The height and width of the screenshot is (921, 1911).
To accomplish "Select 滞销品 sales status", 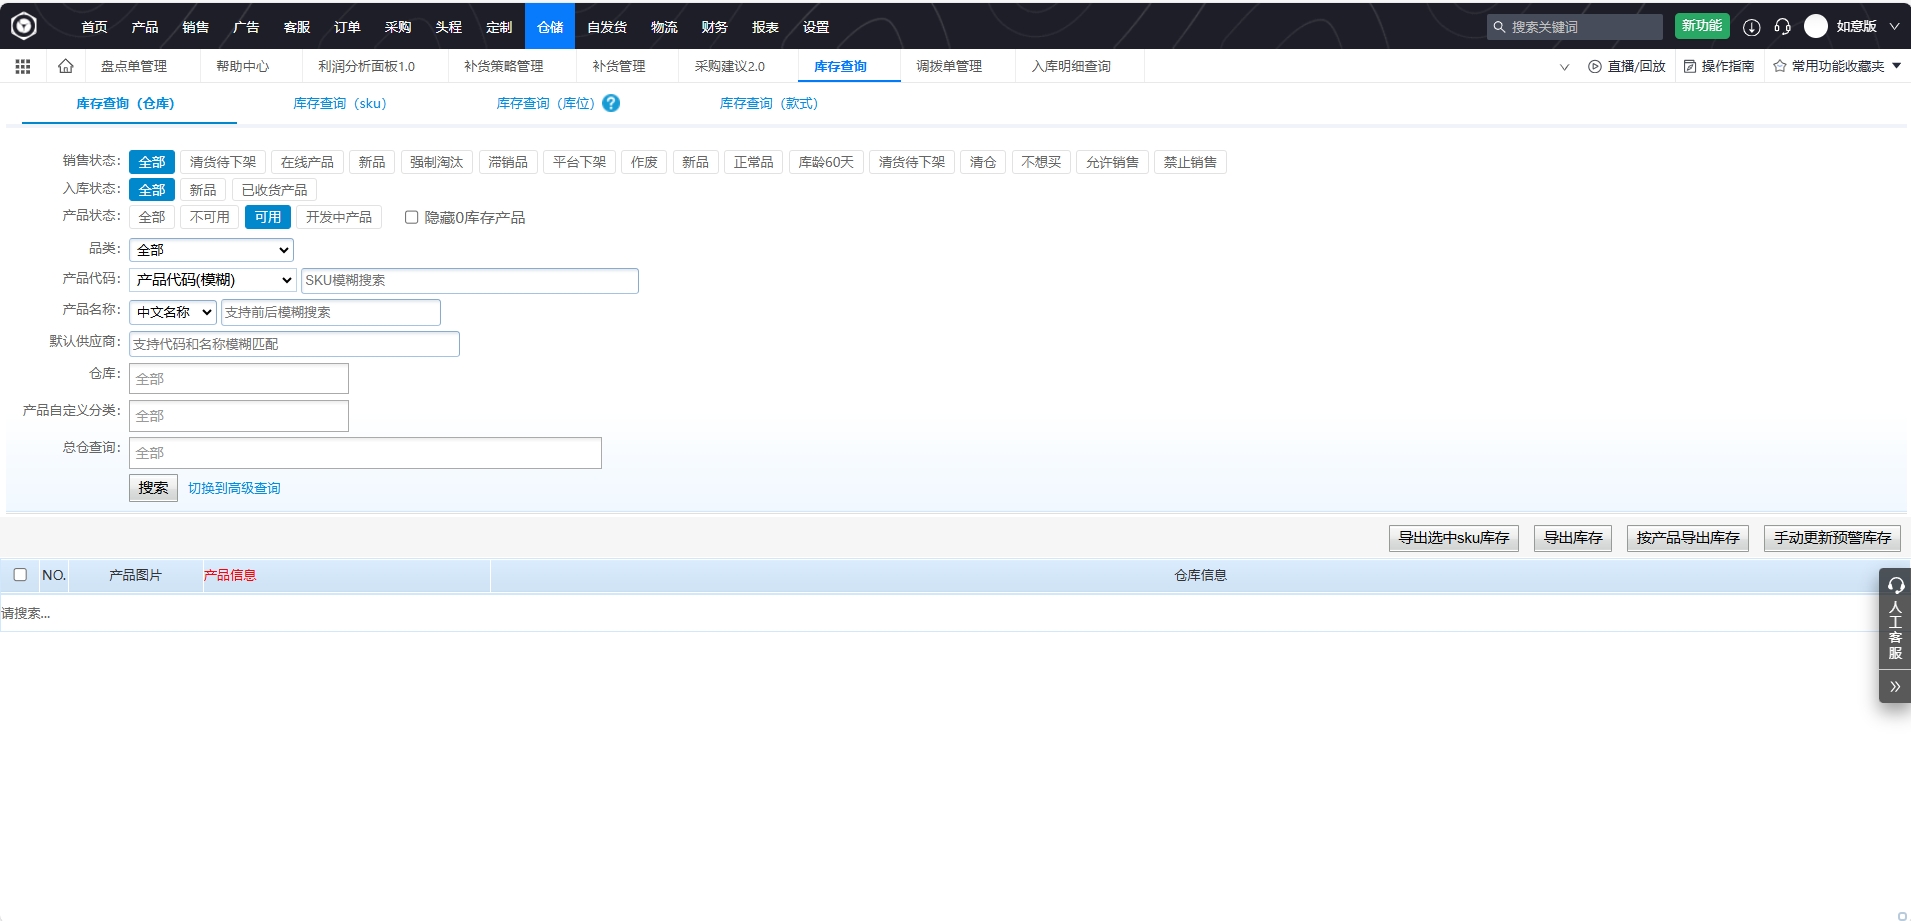I will [508, 162].
